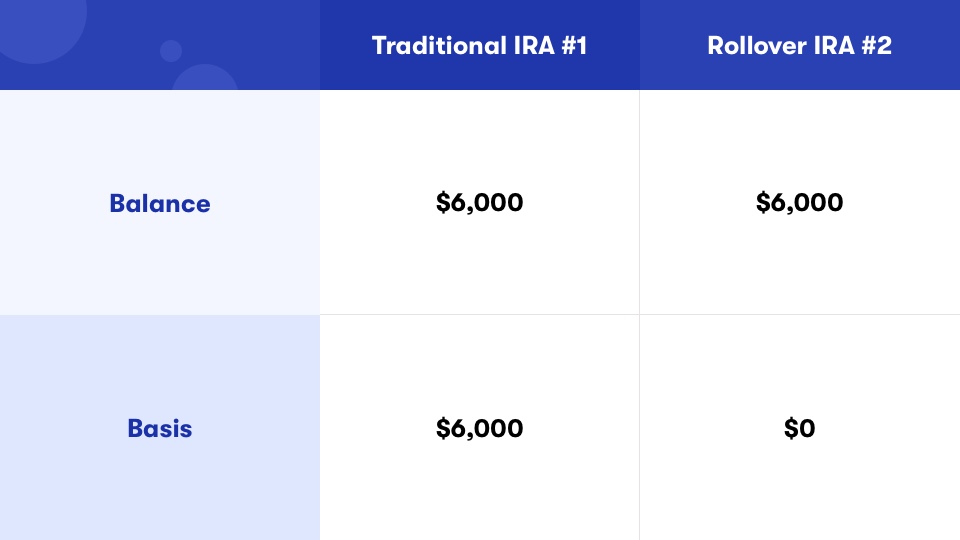The height and width of the screenshot is (540, 960).
Task: Select Rollover IRA #2 basis value $0
Action: (x=800, y=429)
